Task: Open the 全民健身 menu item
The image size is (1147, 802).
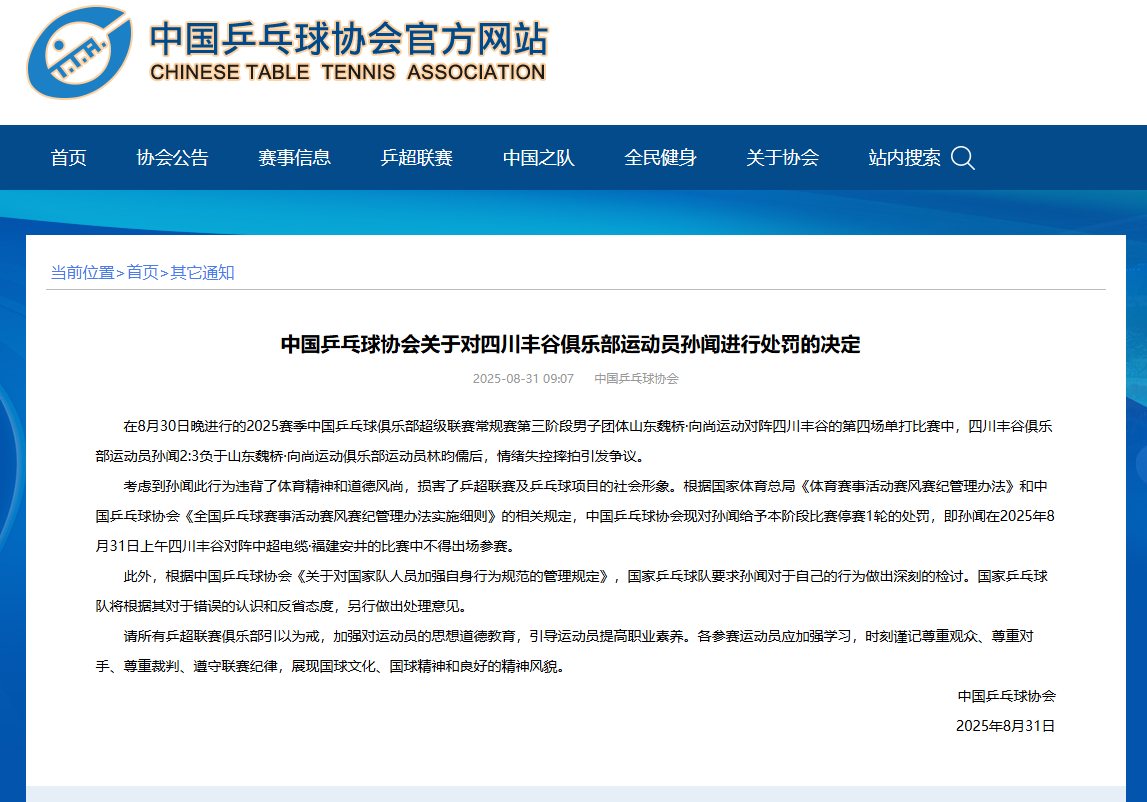Action: click(661, 158)
